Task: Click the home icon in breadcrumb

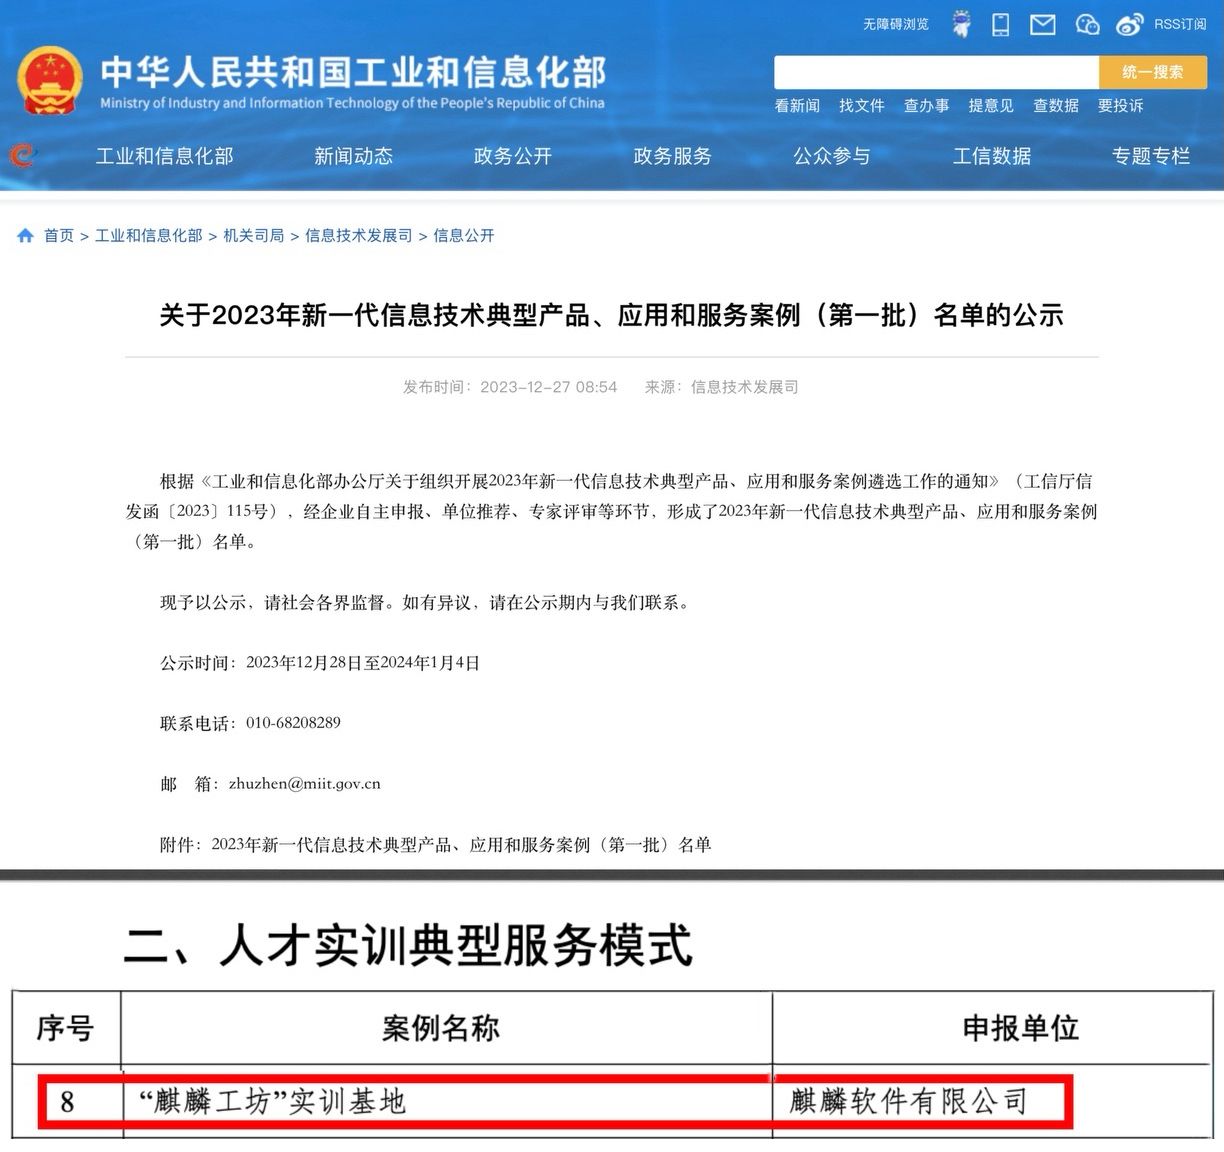Action: (25, 236)
